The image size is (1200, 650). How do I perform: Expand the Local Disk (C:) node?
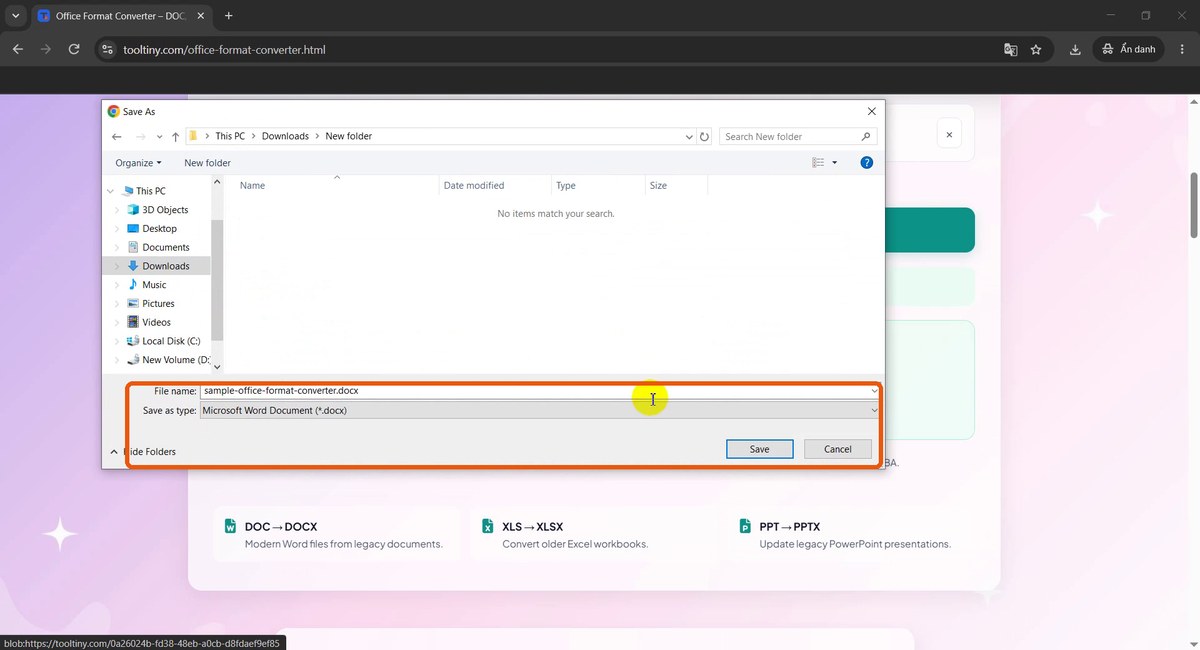(x=118, y=341)
